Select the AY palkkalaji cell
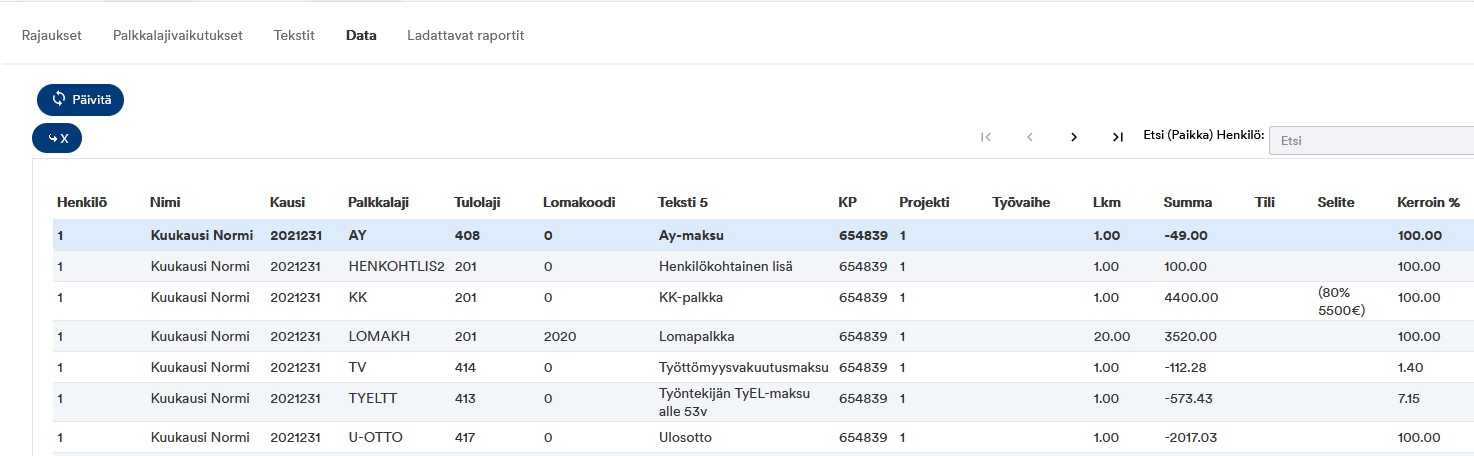Screen dimensions: 1474x456 [358, 236]
